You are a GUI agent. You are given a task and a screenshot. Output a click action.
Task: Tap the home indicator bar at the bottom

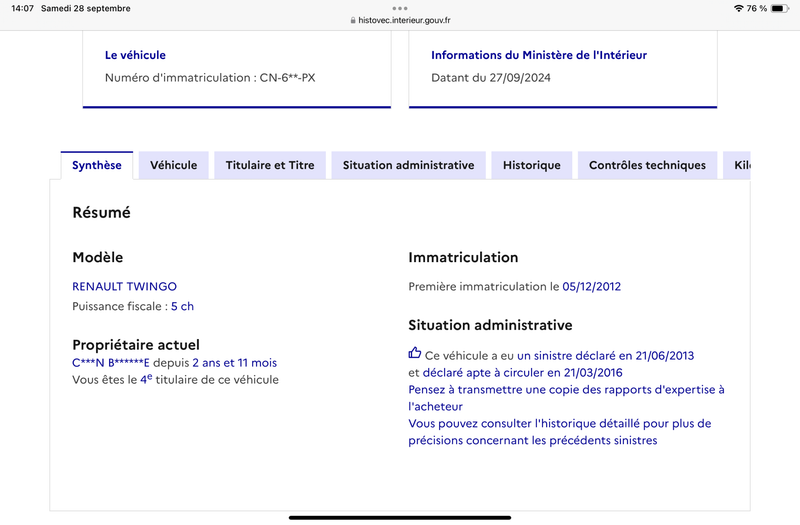click(400, 517)
